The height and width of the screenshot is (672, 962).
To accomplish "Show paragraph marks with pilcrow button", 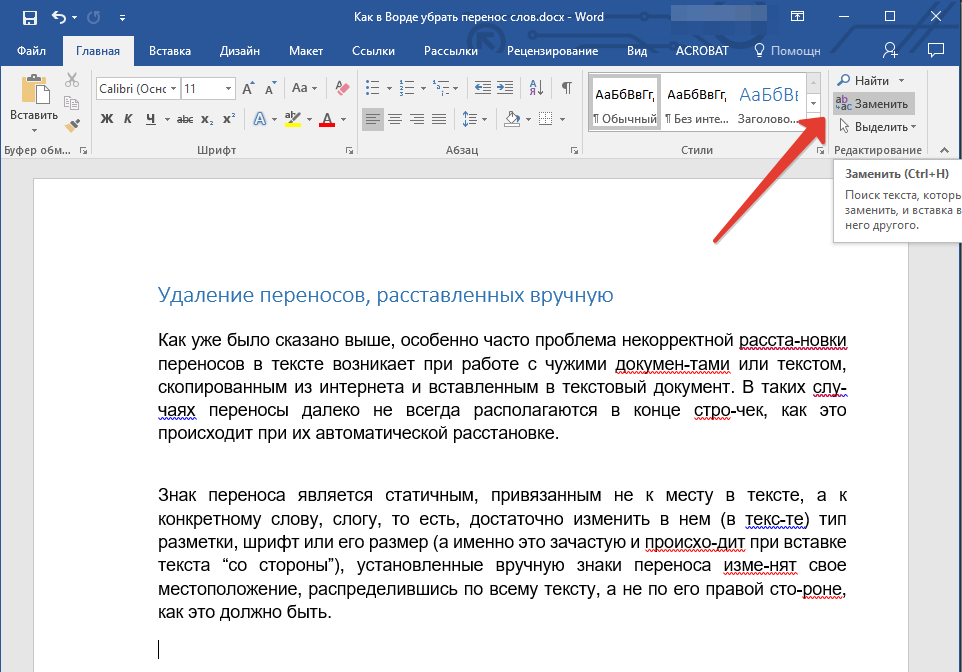I will click(566, 88).
